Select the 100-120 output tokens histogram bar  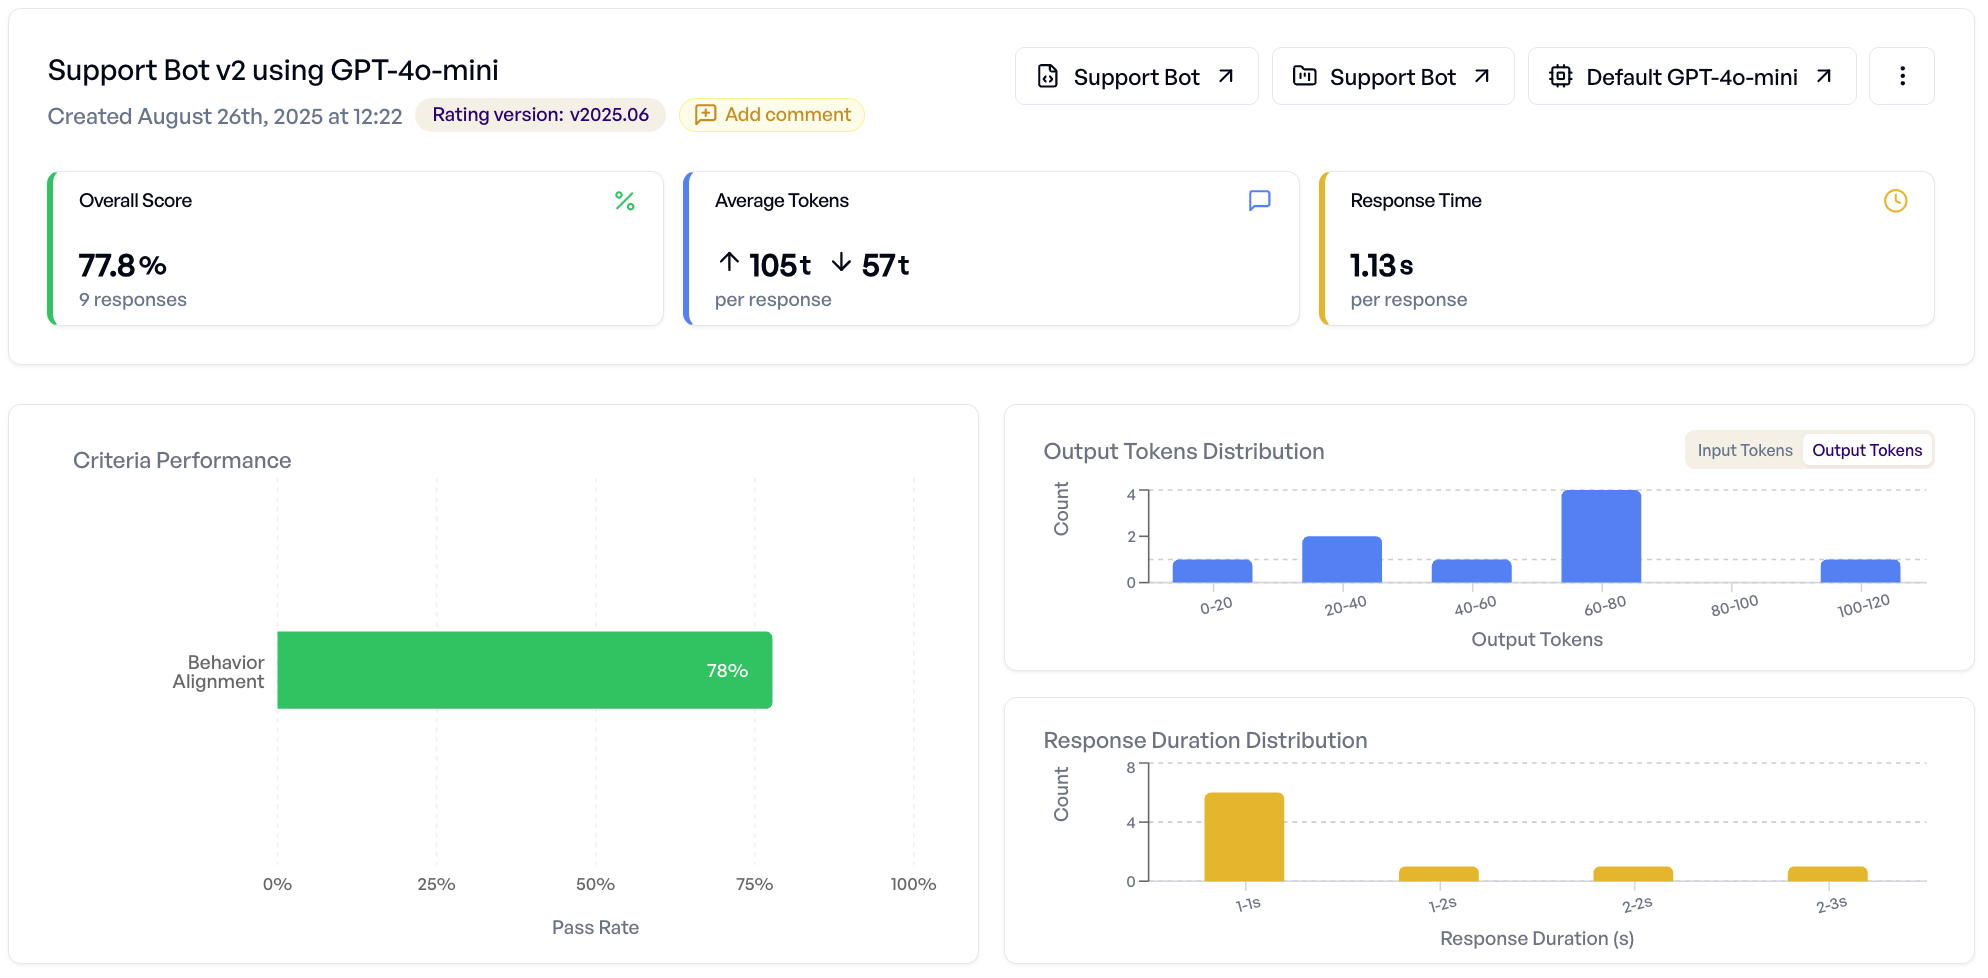(1859, 571)
